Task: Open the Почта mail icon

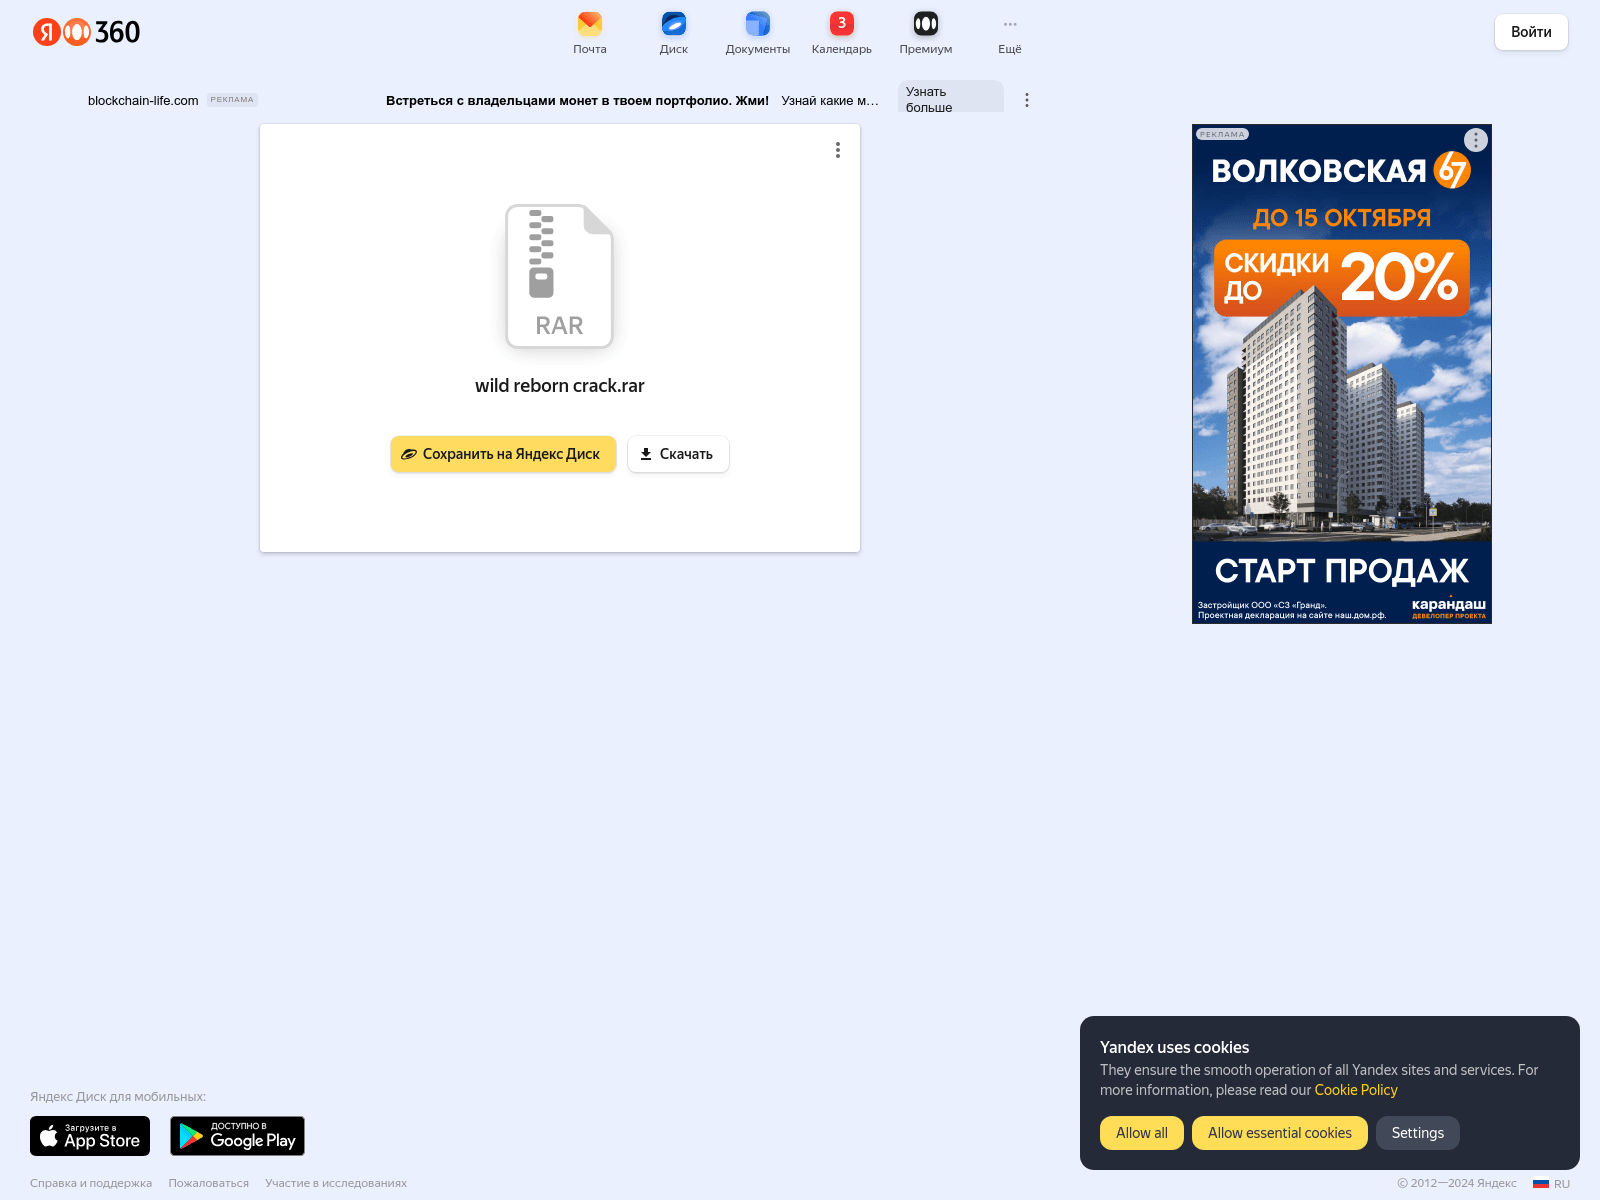Action: click(590, 32)
